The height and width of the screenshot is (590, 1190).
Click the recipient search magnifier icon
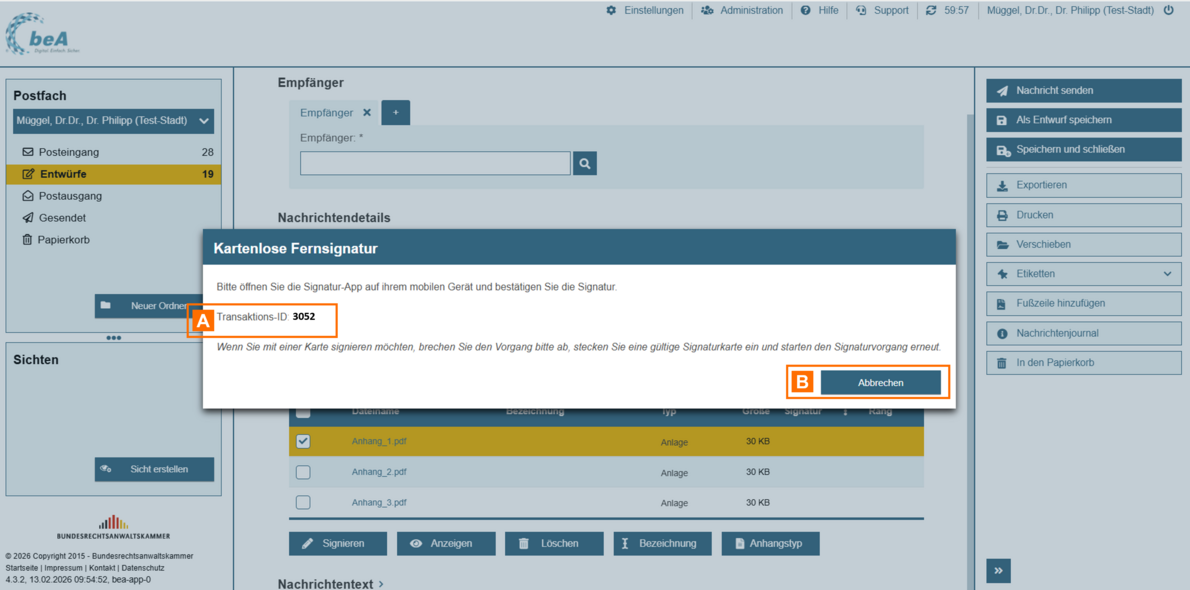click(x=585, y=163)
